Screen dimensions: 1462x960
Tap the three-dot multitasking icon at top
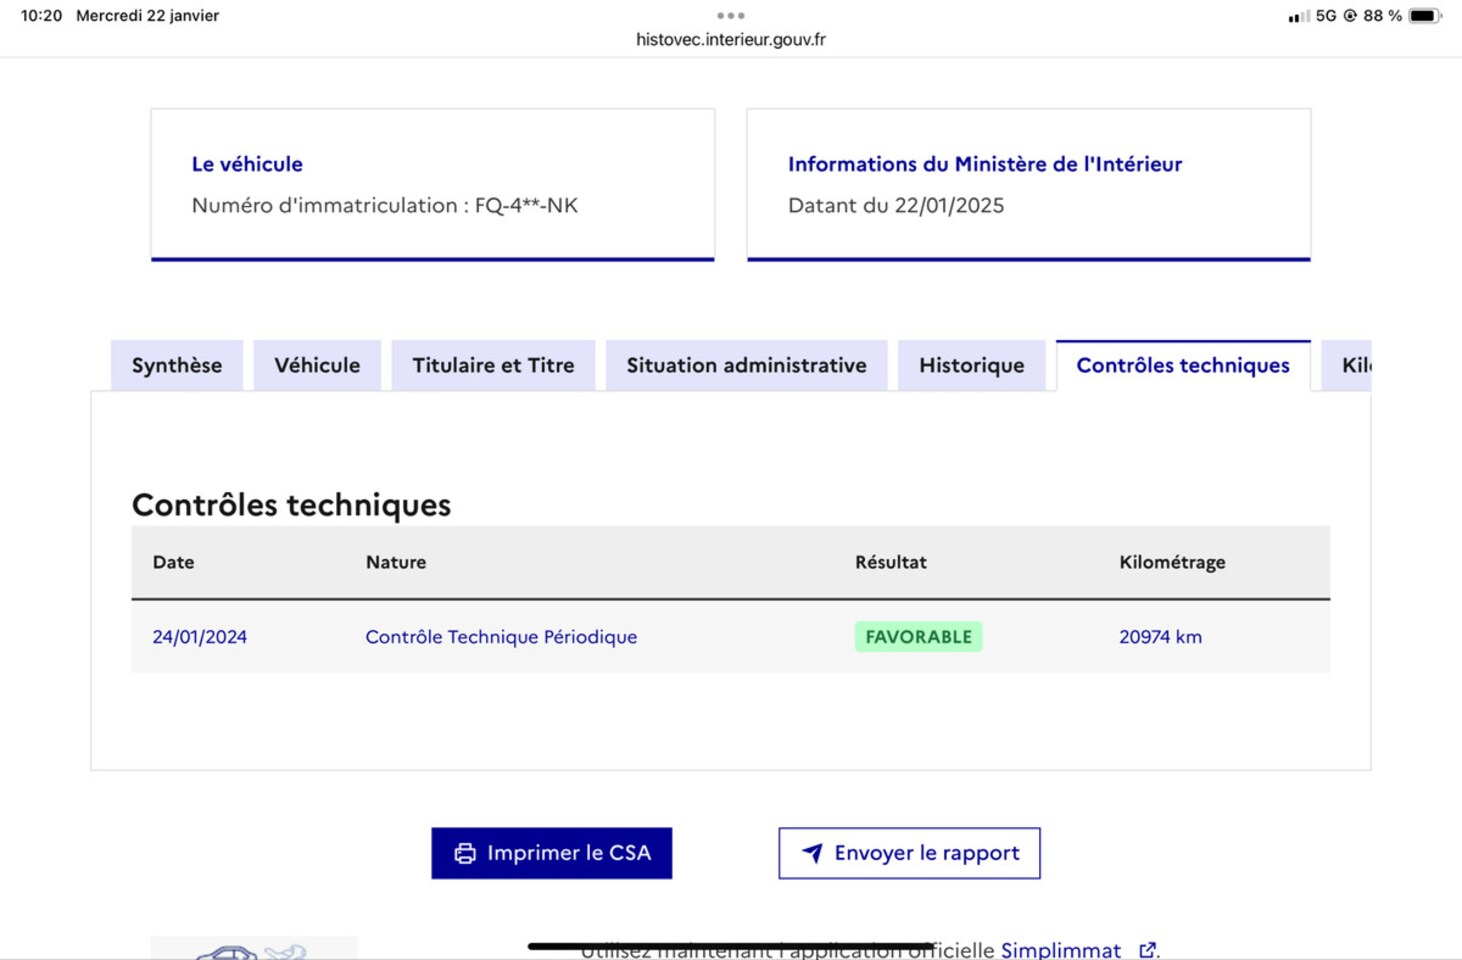[x=730, y=15]
